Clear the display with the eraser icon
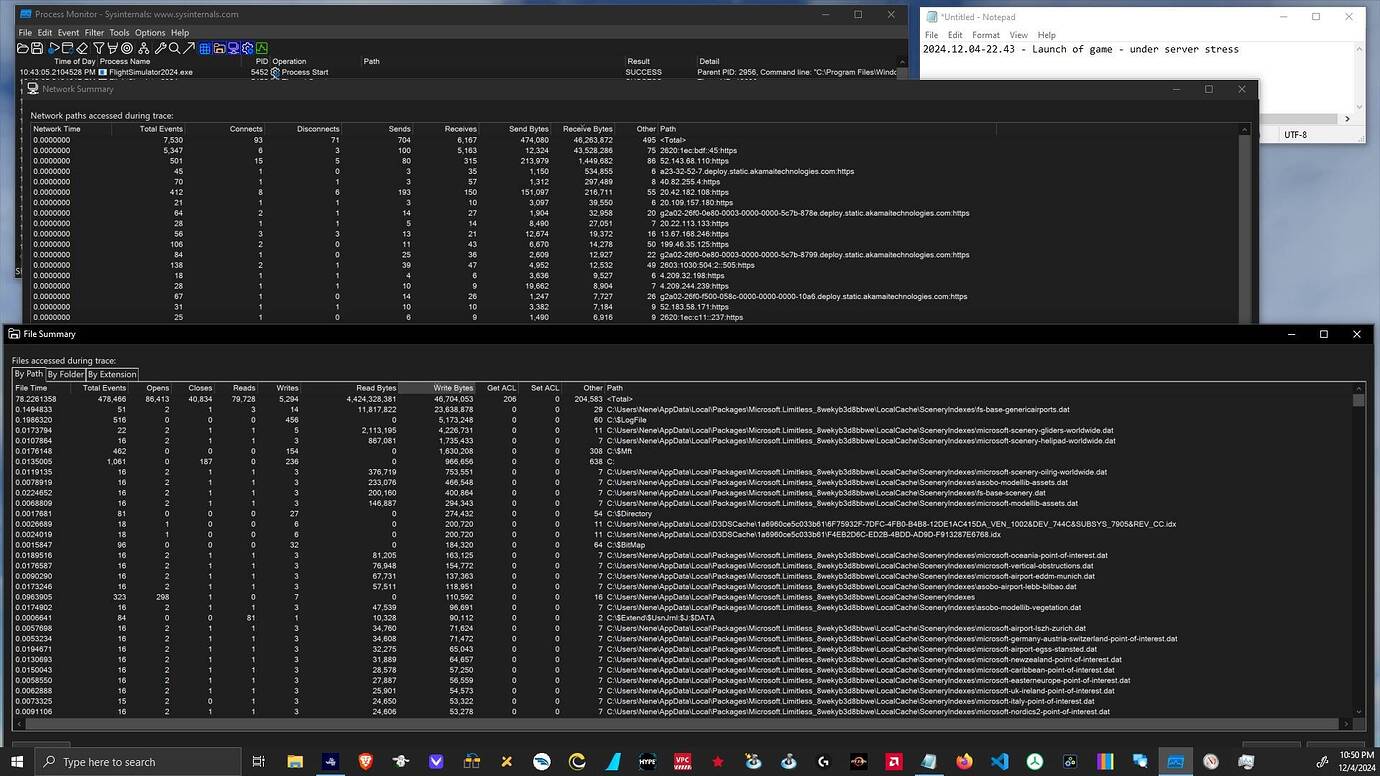 click(82, 48)
